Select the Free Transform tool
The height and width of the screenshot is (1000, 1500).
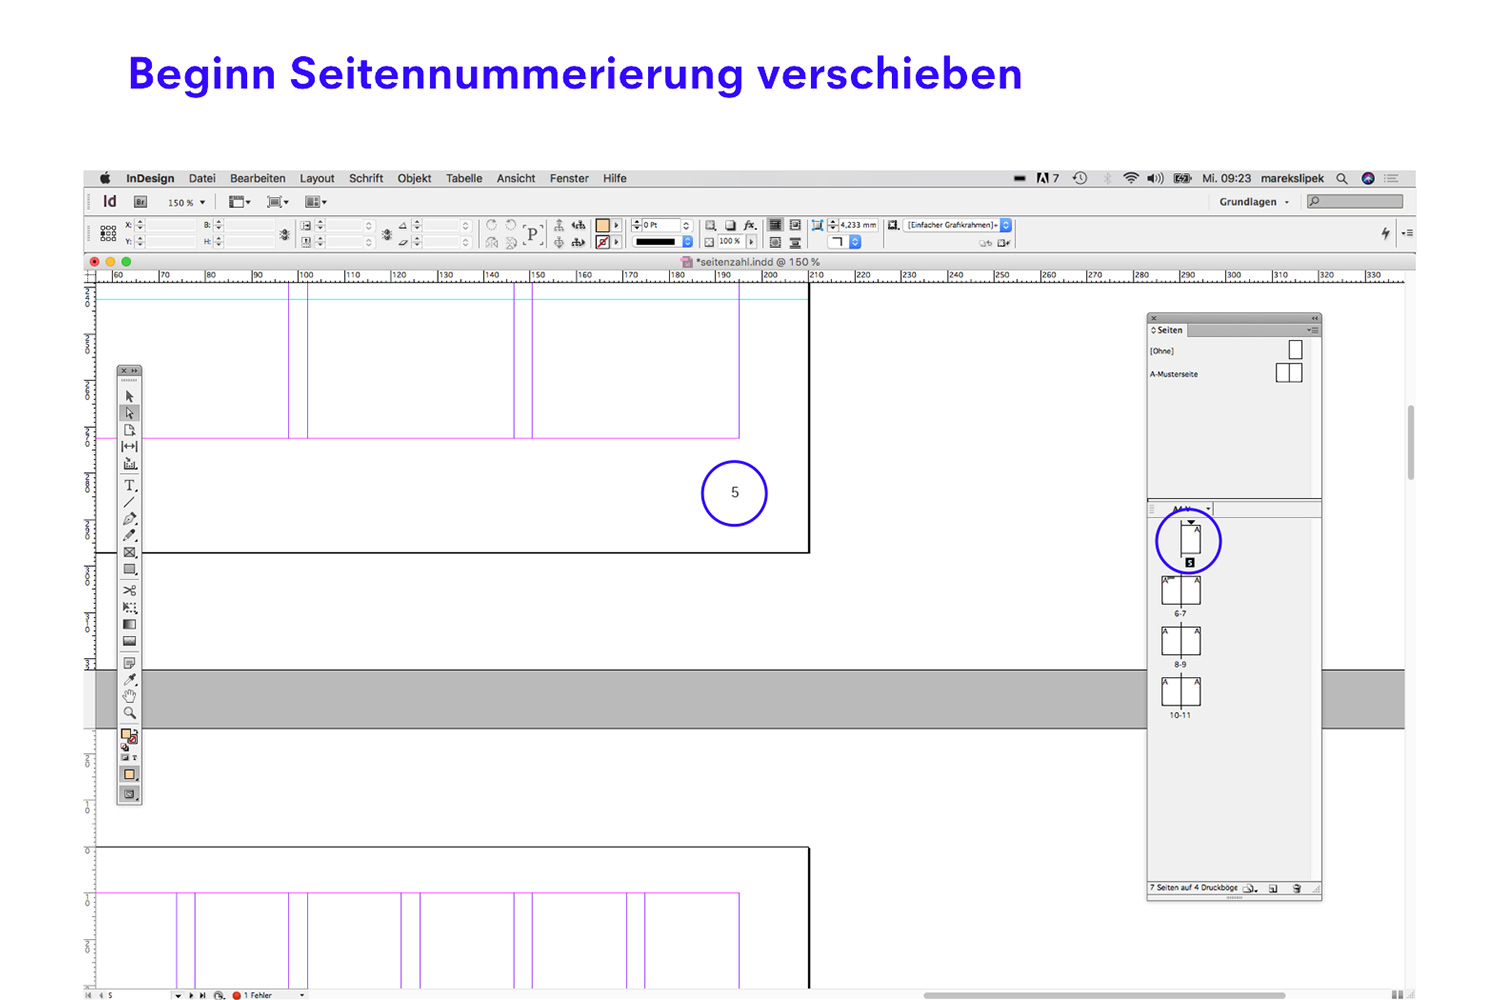pos(129,607)
